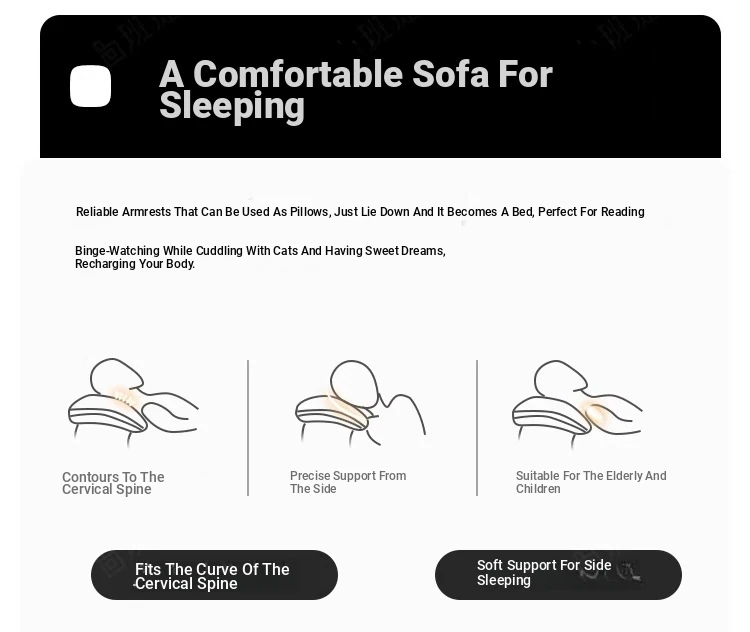Click the "Binge-Watching While Cuddling With Cats" text
The height and width of the screenshot is (632, 750).
pyautogui.click(x=260, y=251)
